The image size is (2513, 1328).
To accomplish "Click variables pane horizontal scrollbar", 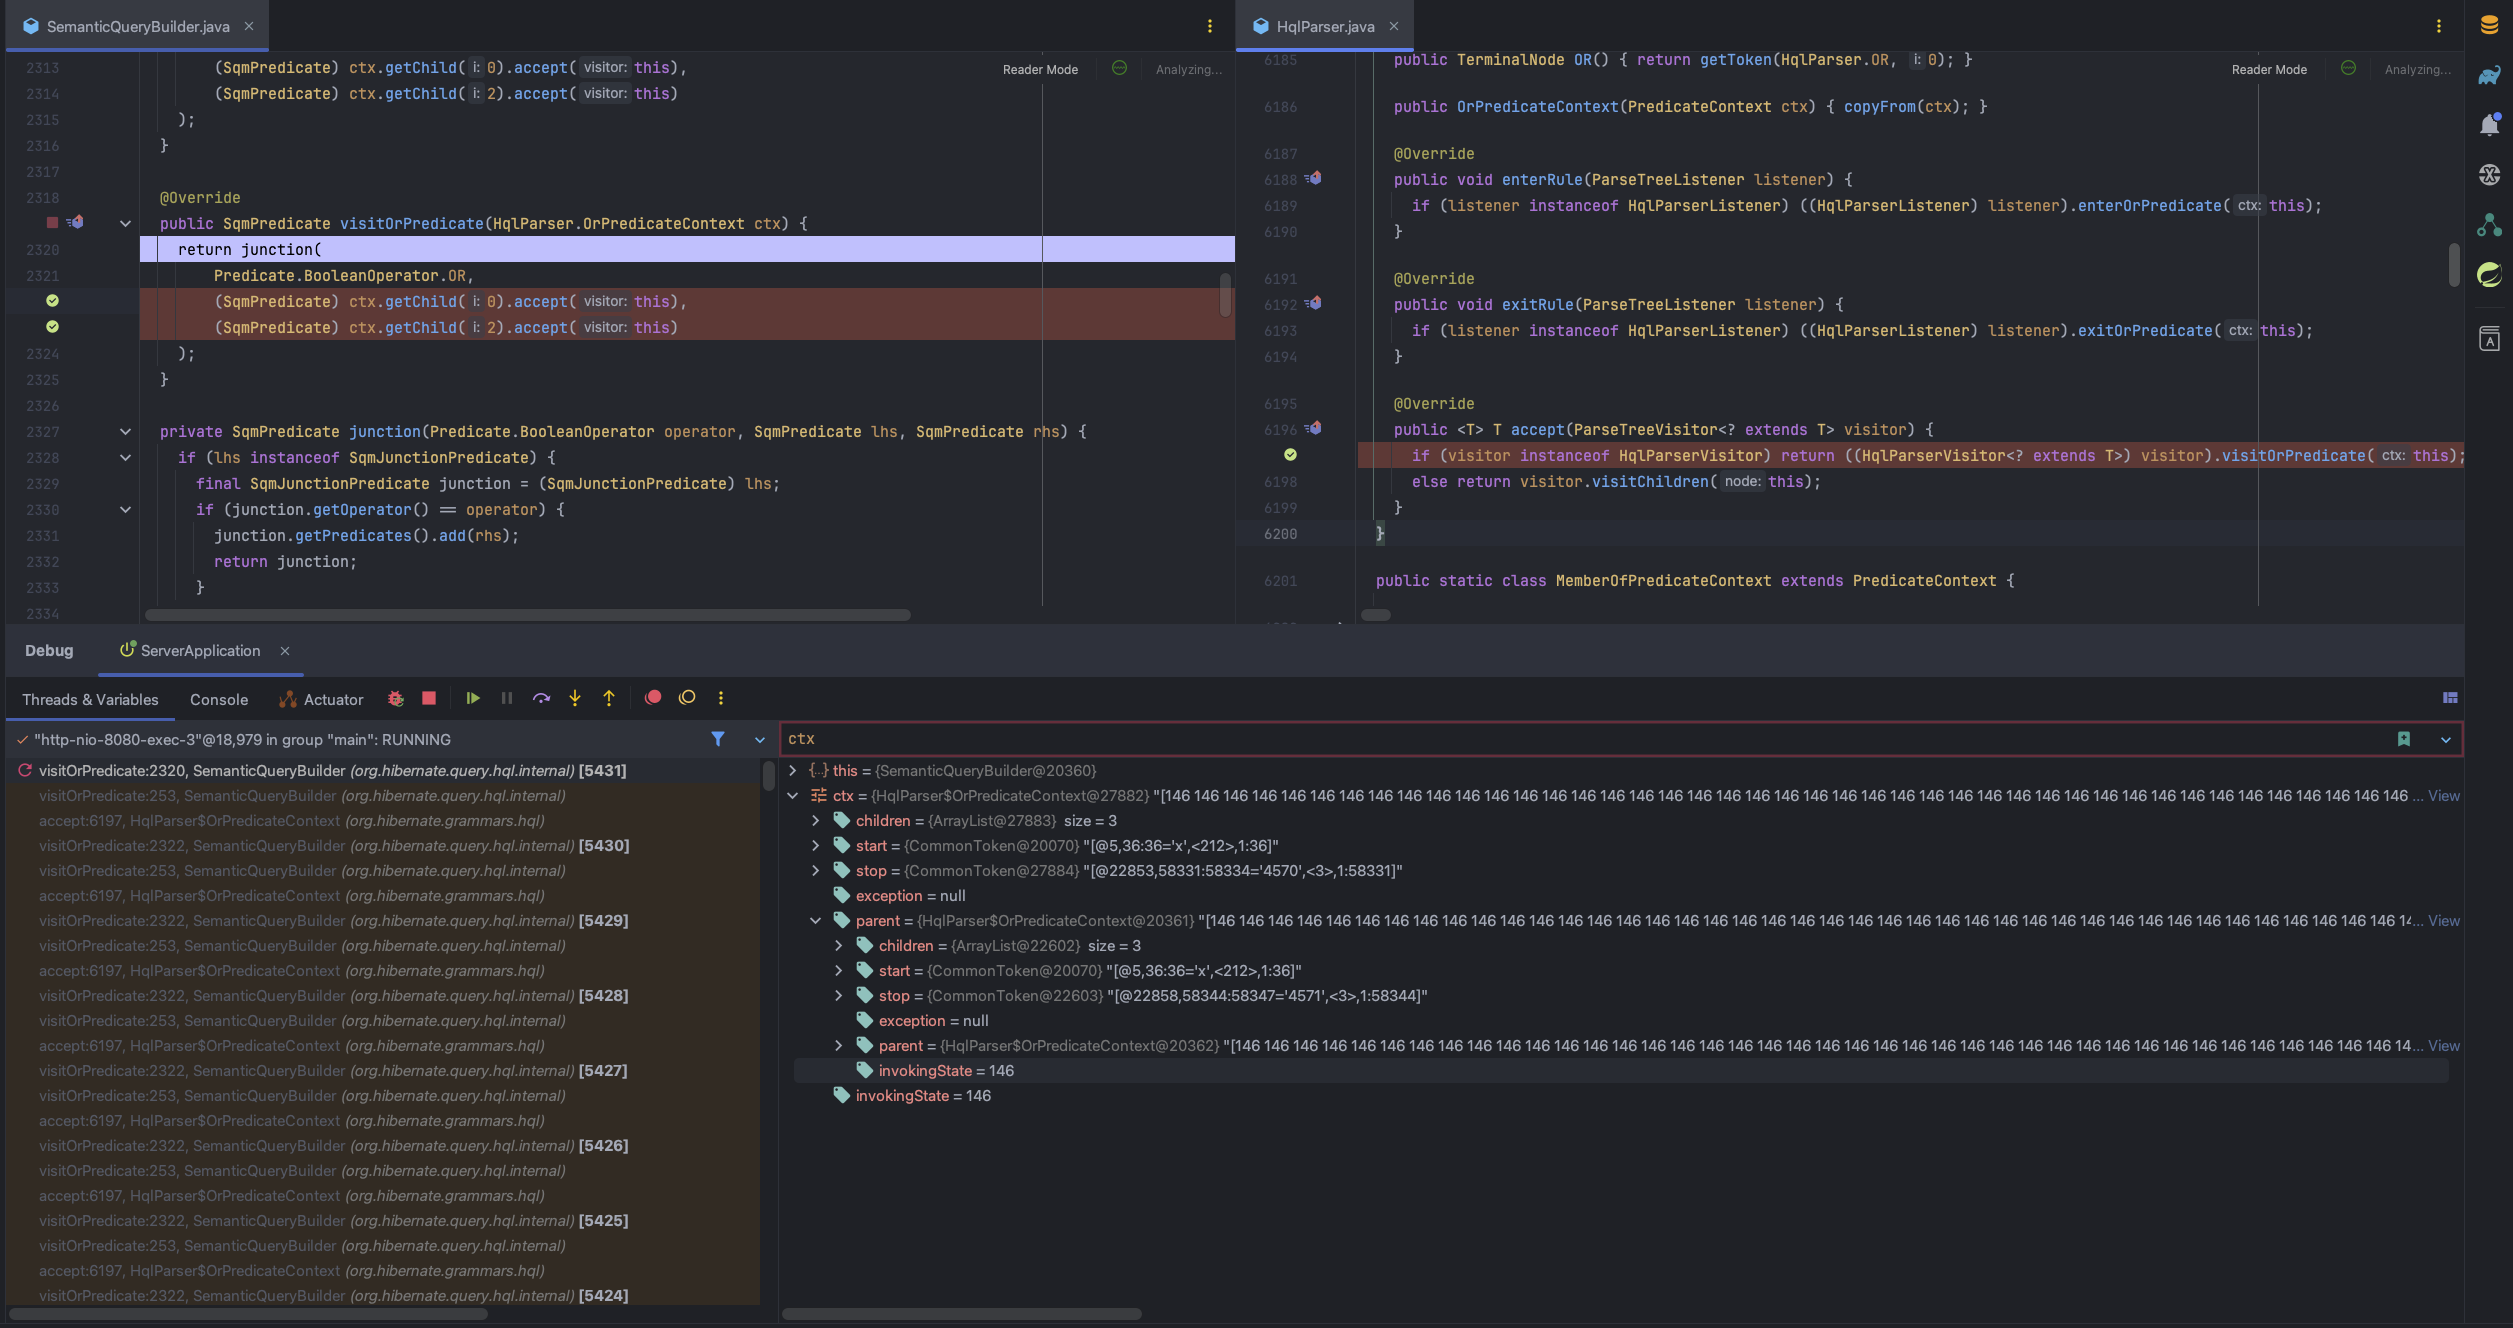I will pyautogui.click(x=961, y=1313).
